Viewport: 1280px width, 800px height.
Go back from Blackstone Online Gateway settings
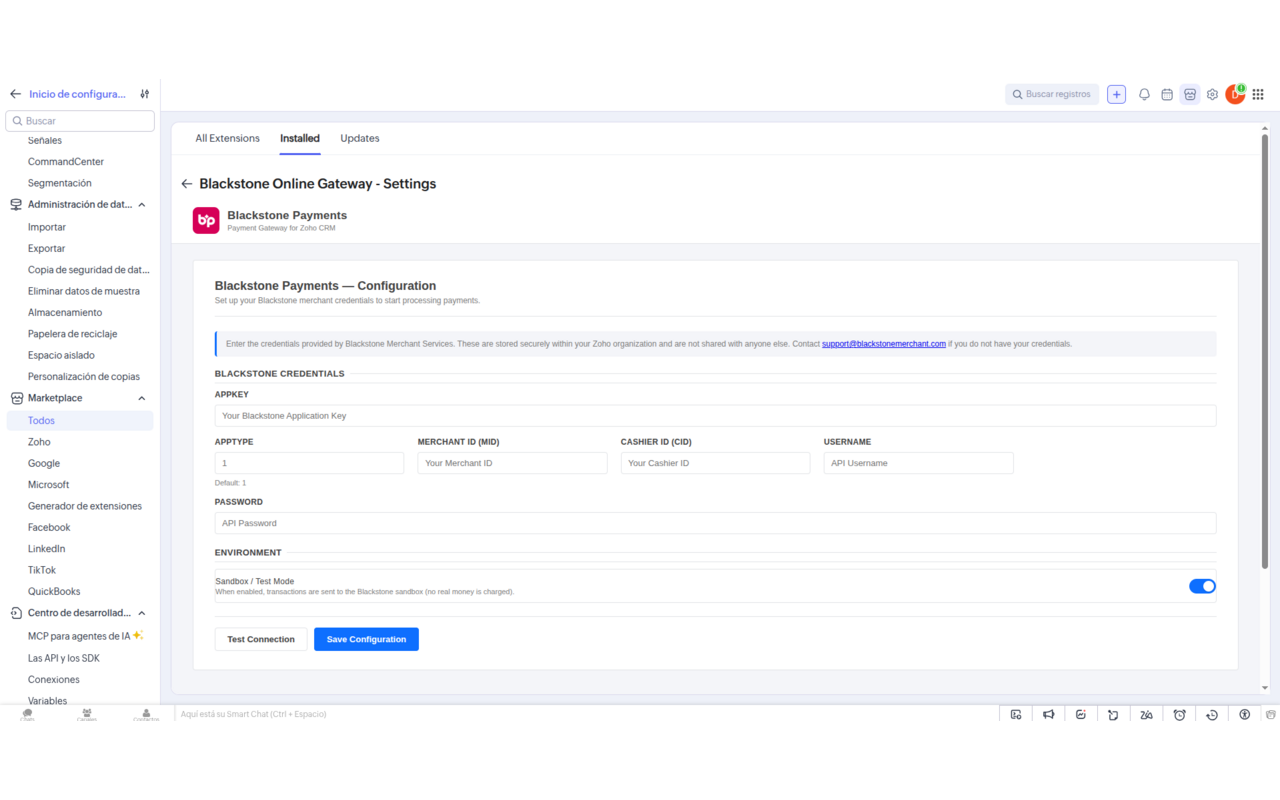186,184
